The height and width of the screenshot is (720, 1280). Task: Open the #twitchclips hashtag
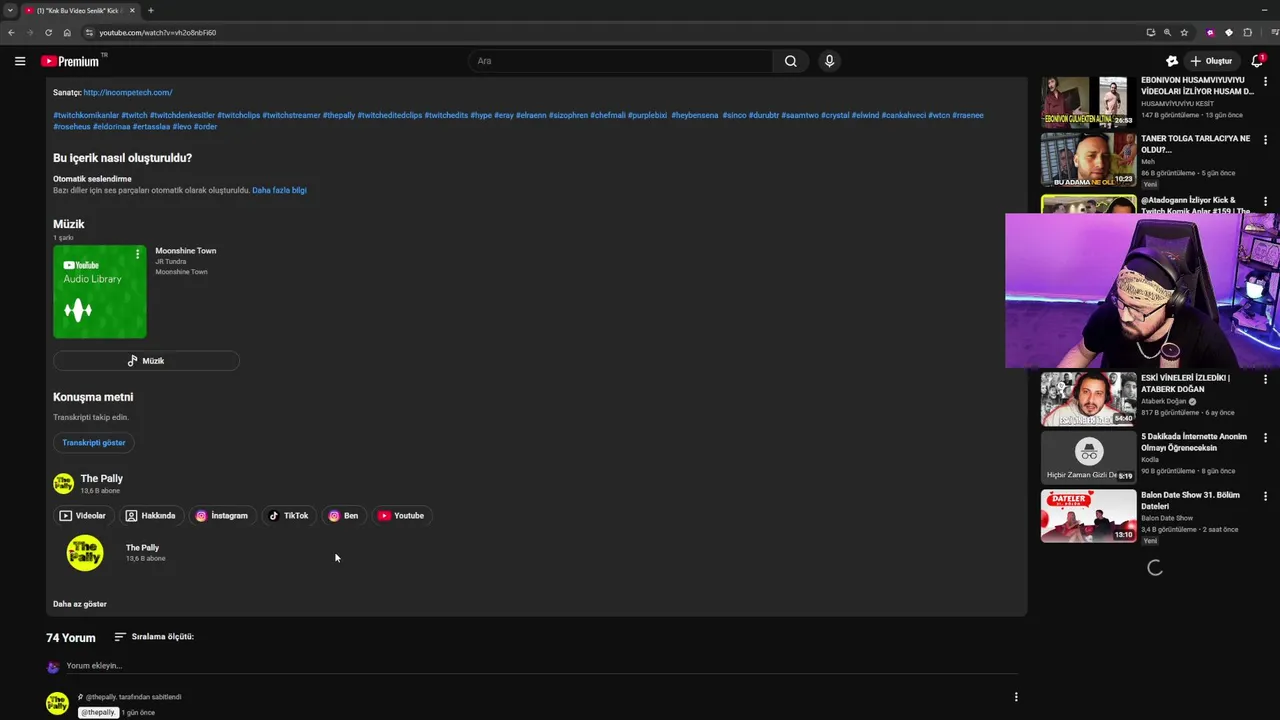pos(238,115)
